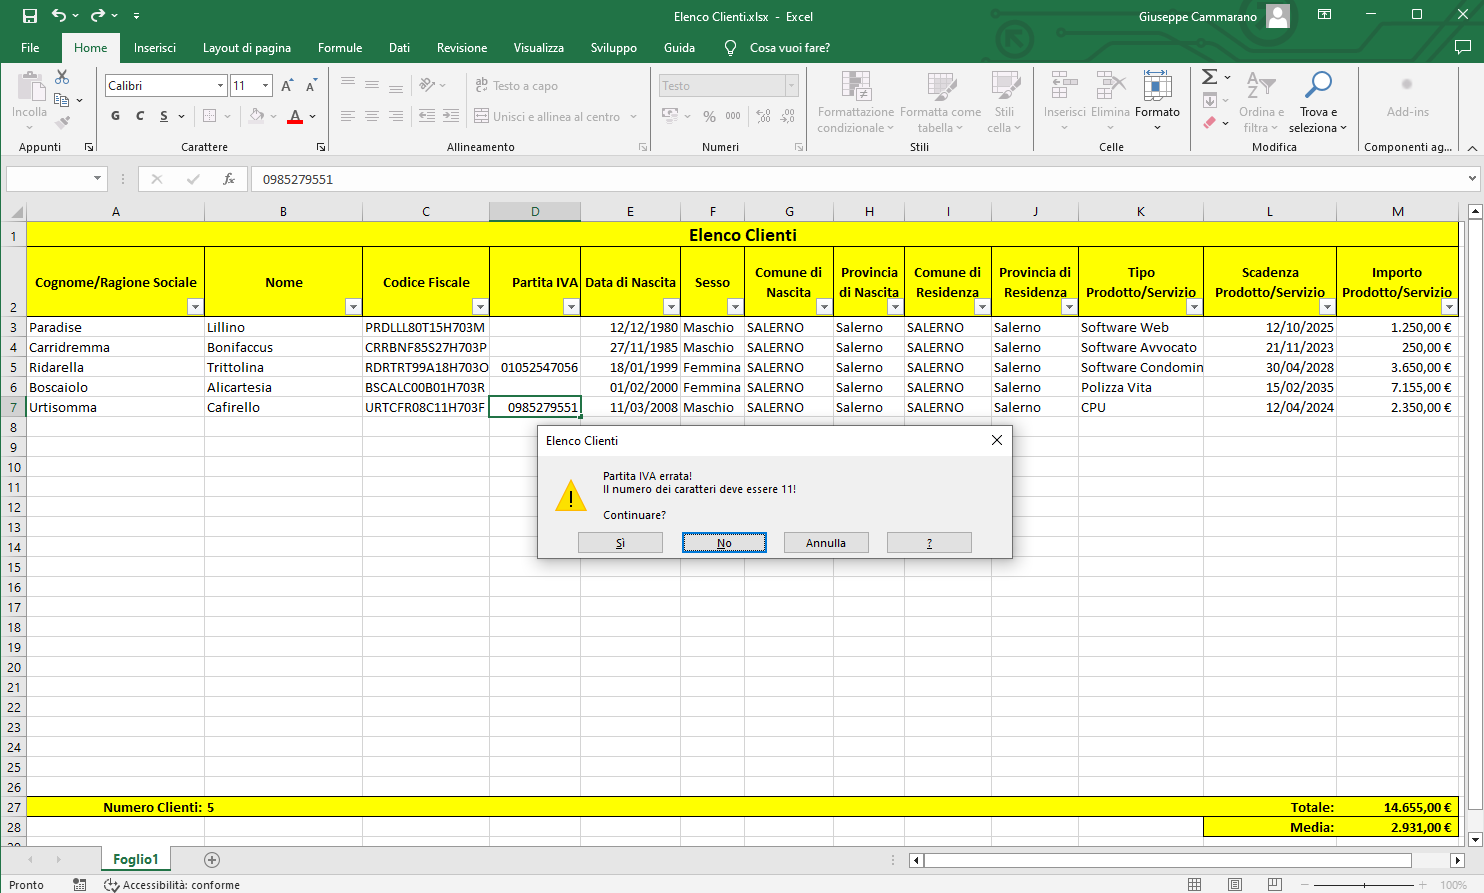Click the zoom slider in status bar
This screenshot has height=893, width=1484.
point(1366,885)
